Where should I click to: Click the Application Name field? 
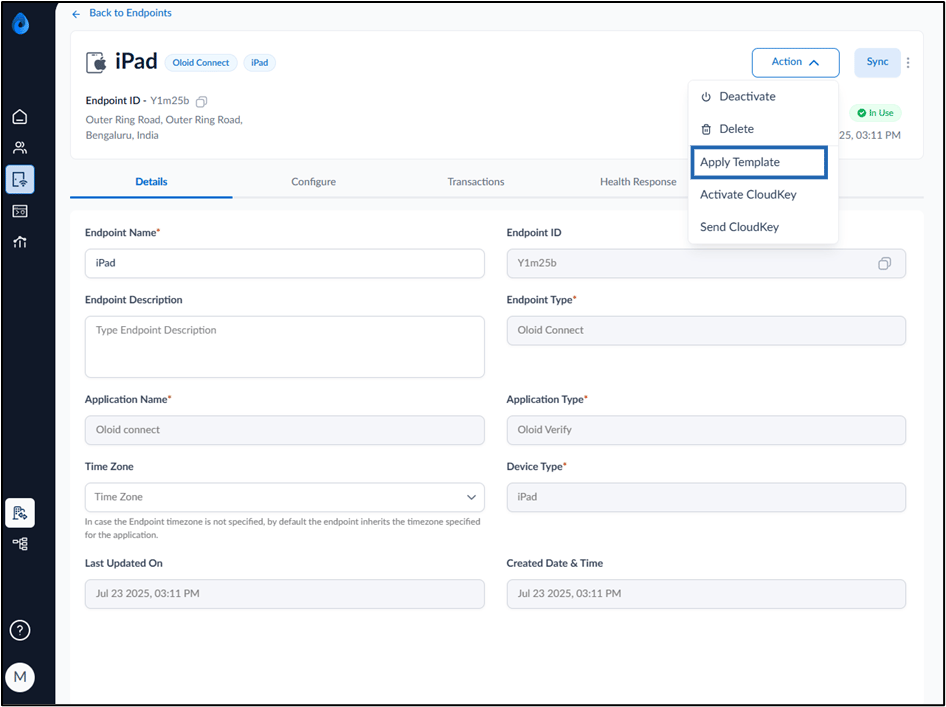[x=285, y=430]
